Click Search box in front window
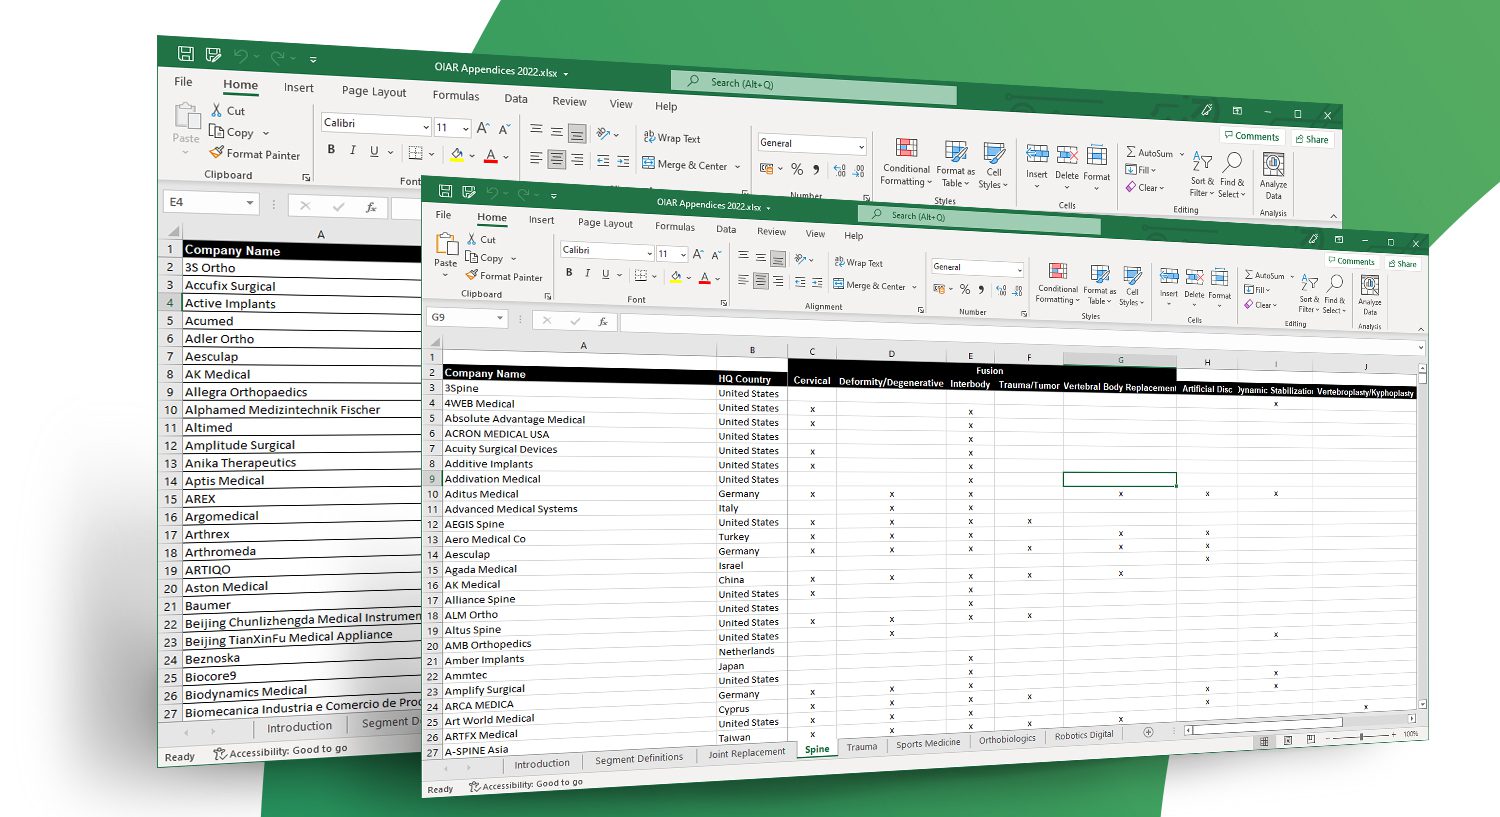Image resolution: width=1500 pixels, height=817 pixels. coord(979,219)
